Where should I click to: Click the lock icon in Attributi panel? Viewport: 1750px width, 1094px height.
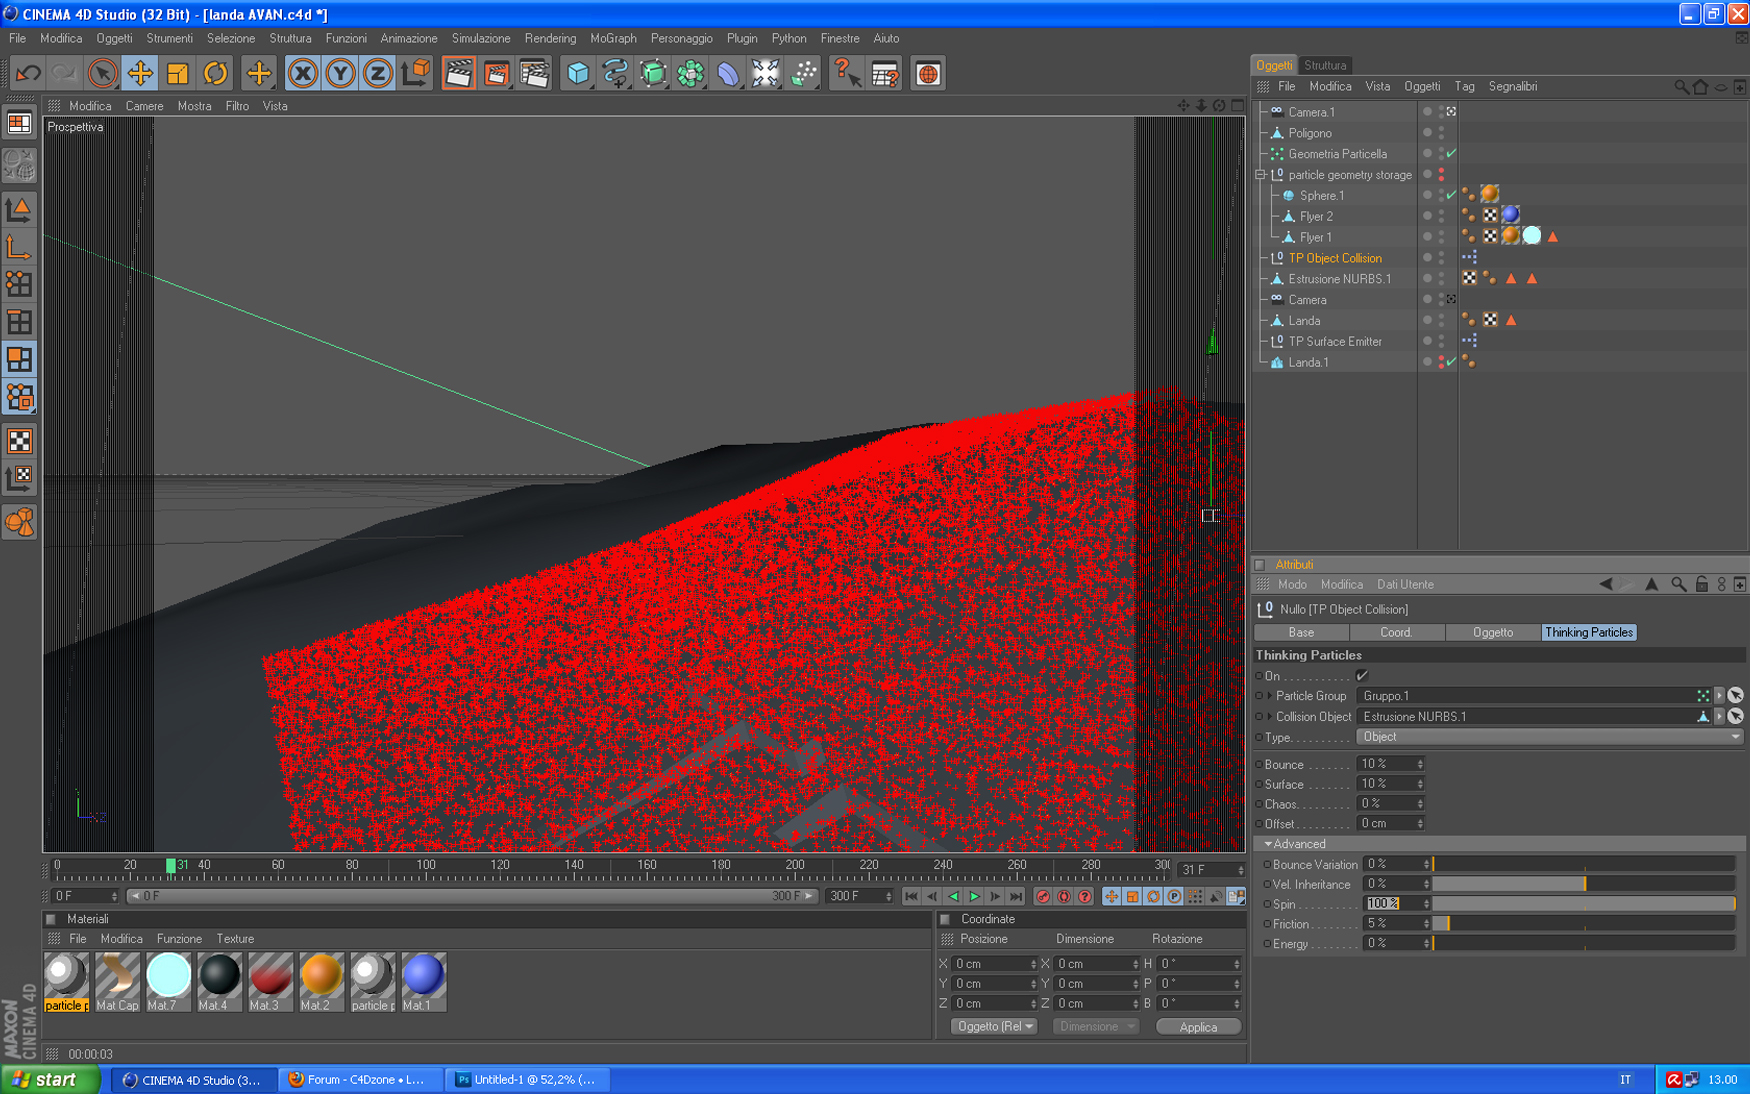coord(1701,585)
